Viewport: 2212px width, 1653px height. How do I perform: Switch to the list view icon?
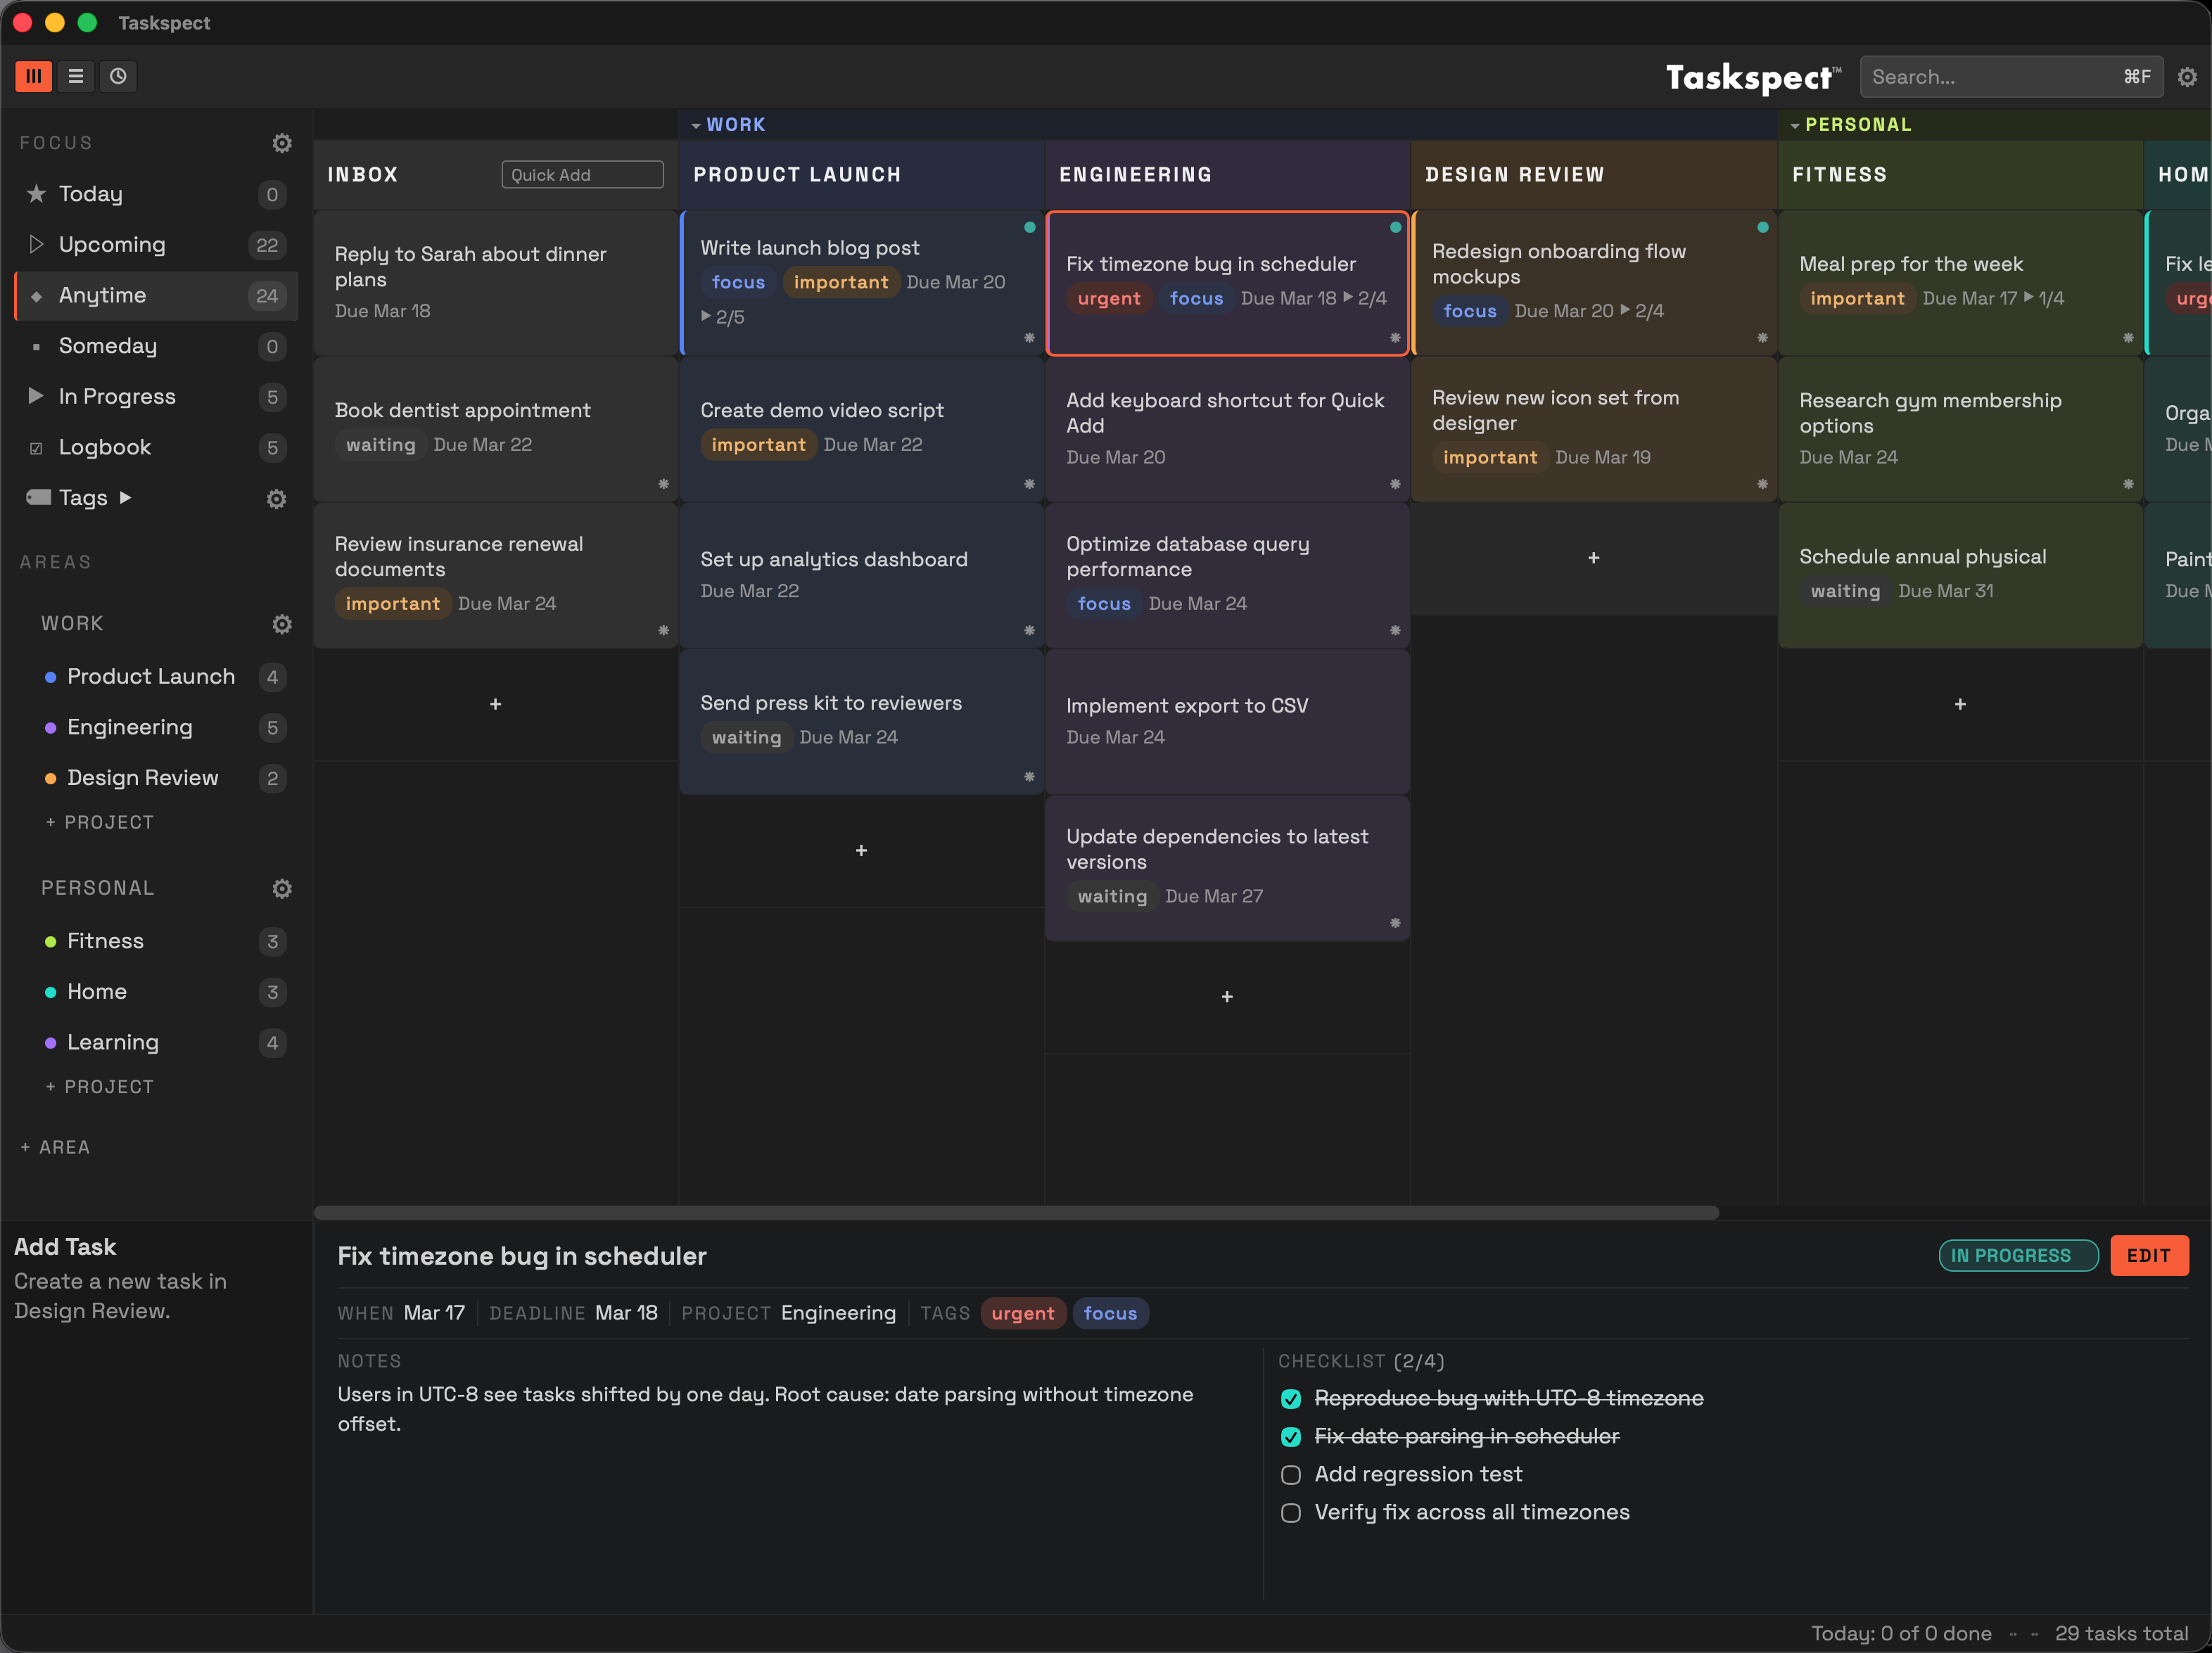point(75,76)
